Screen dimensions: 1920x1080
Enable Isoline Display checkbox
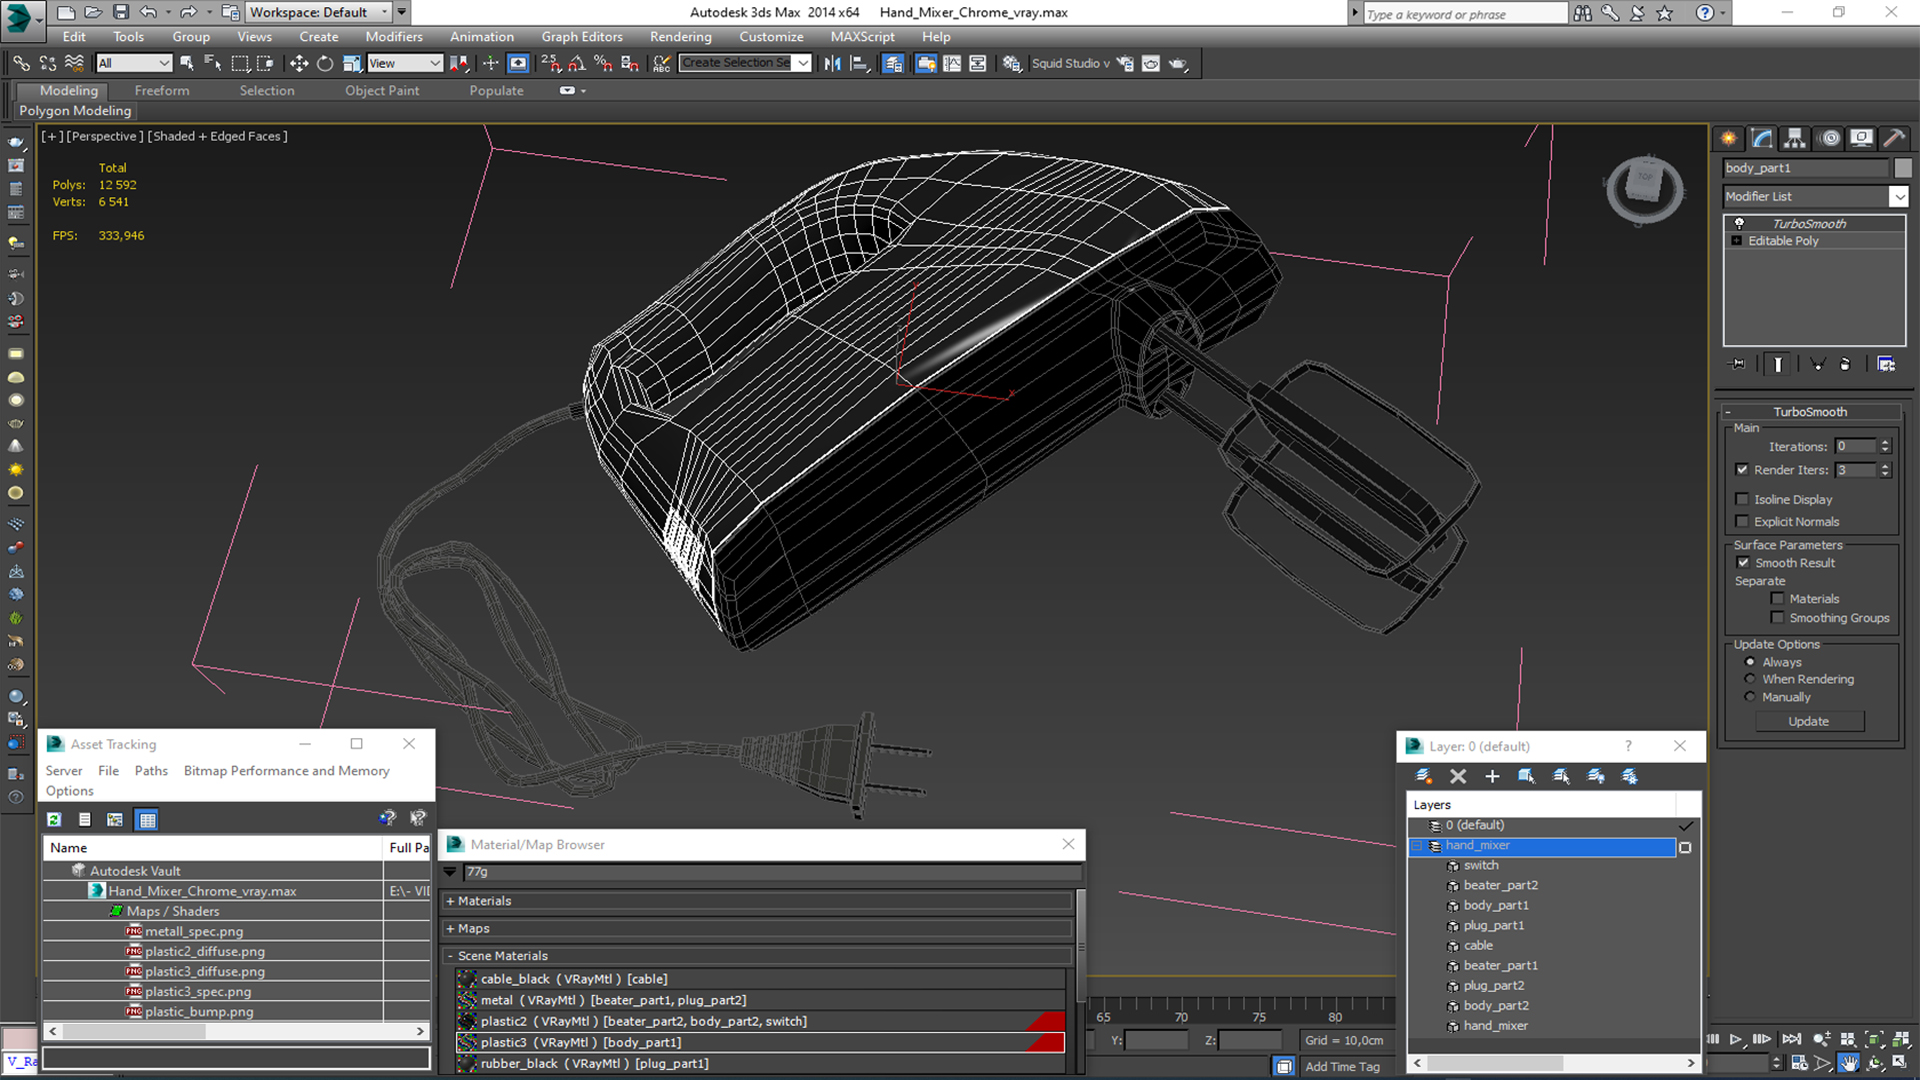1742,499
